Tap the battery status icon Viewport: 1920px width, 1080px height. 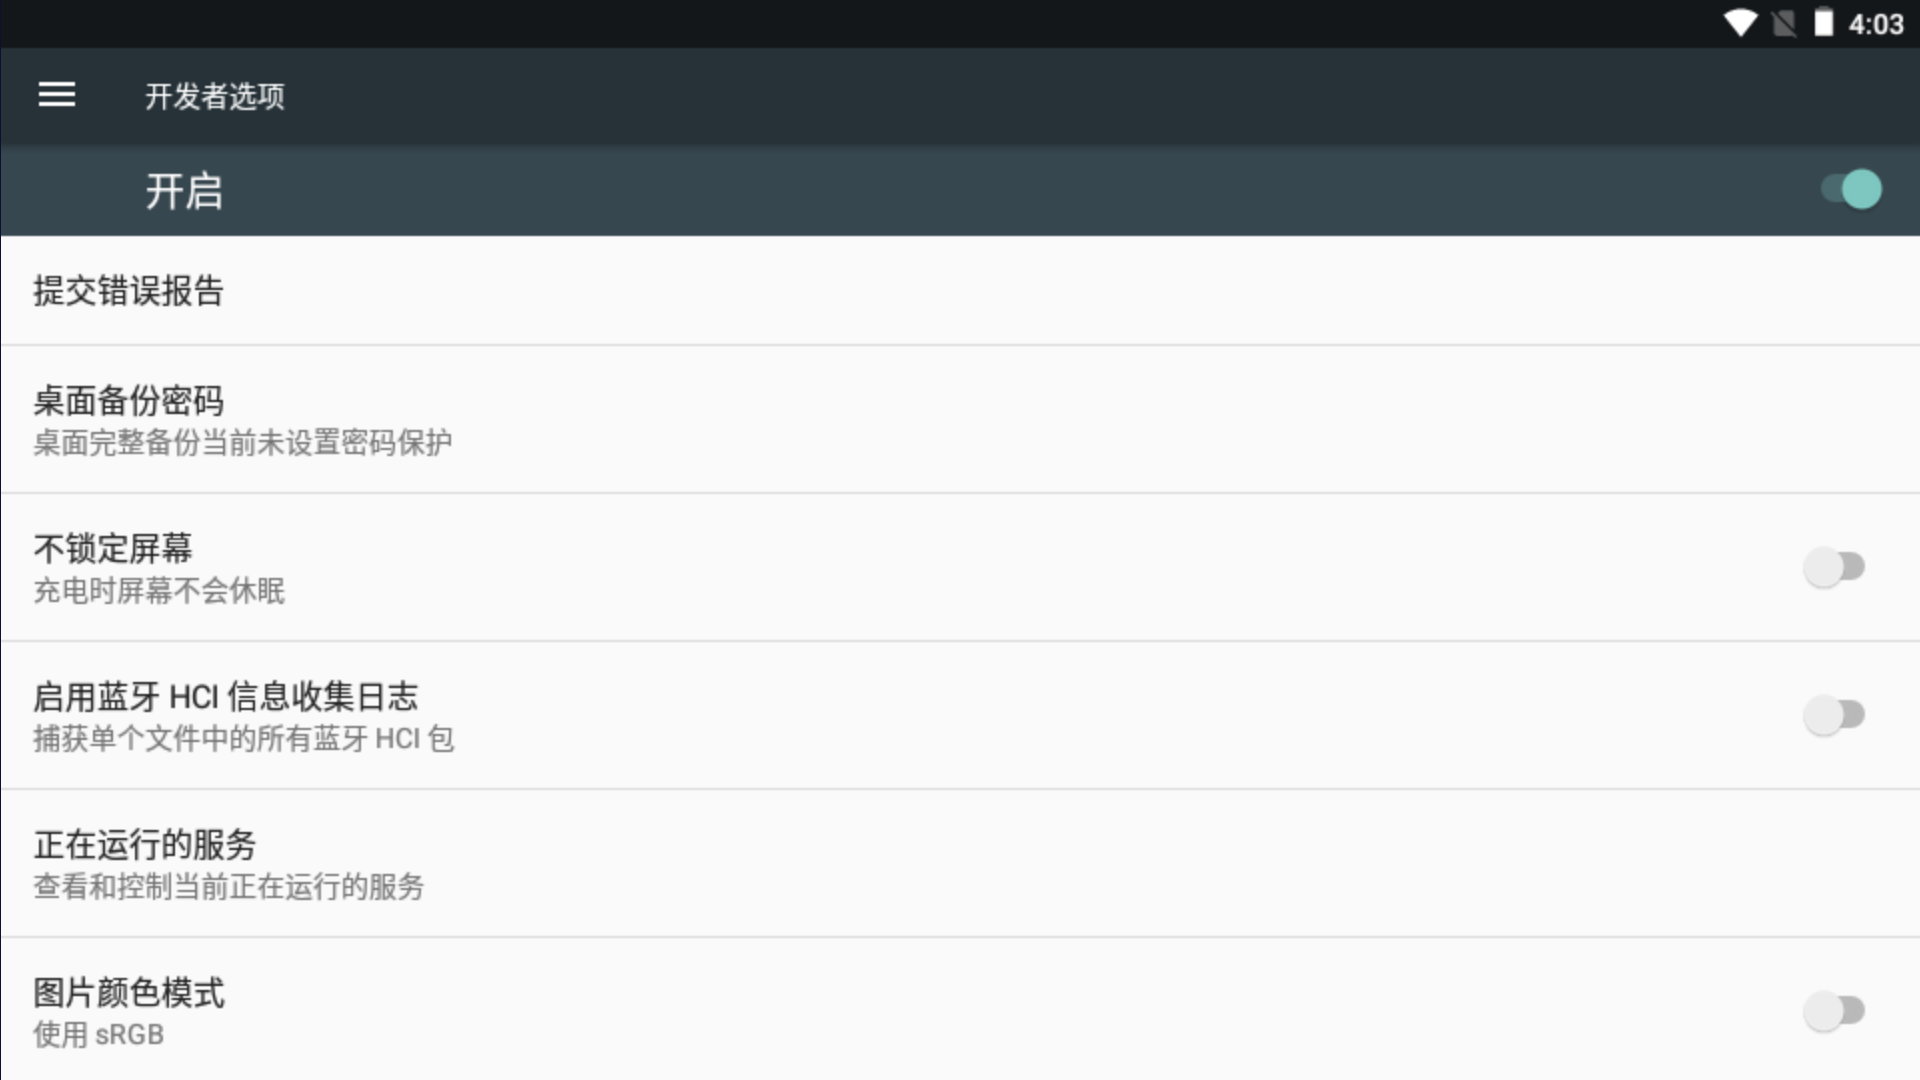pyautogui.click(x=1824, y=23)
